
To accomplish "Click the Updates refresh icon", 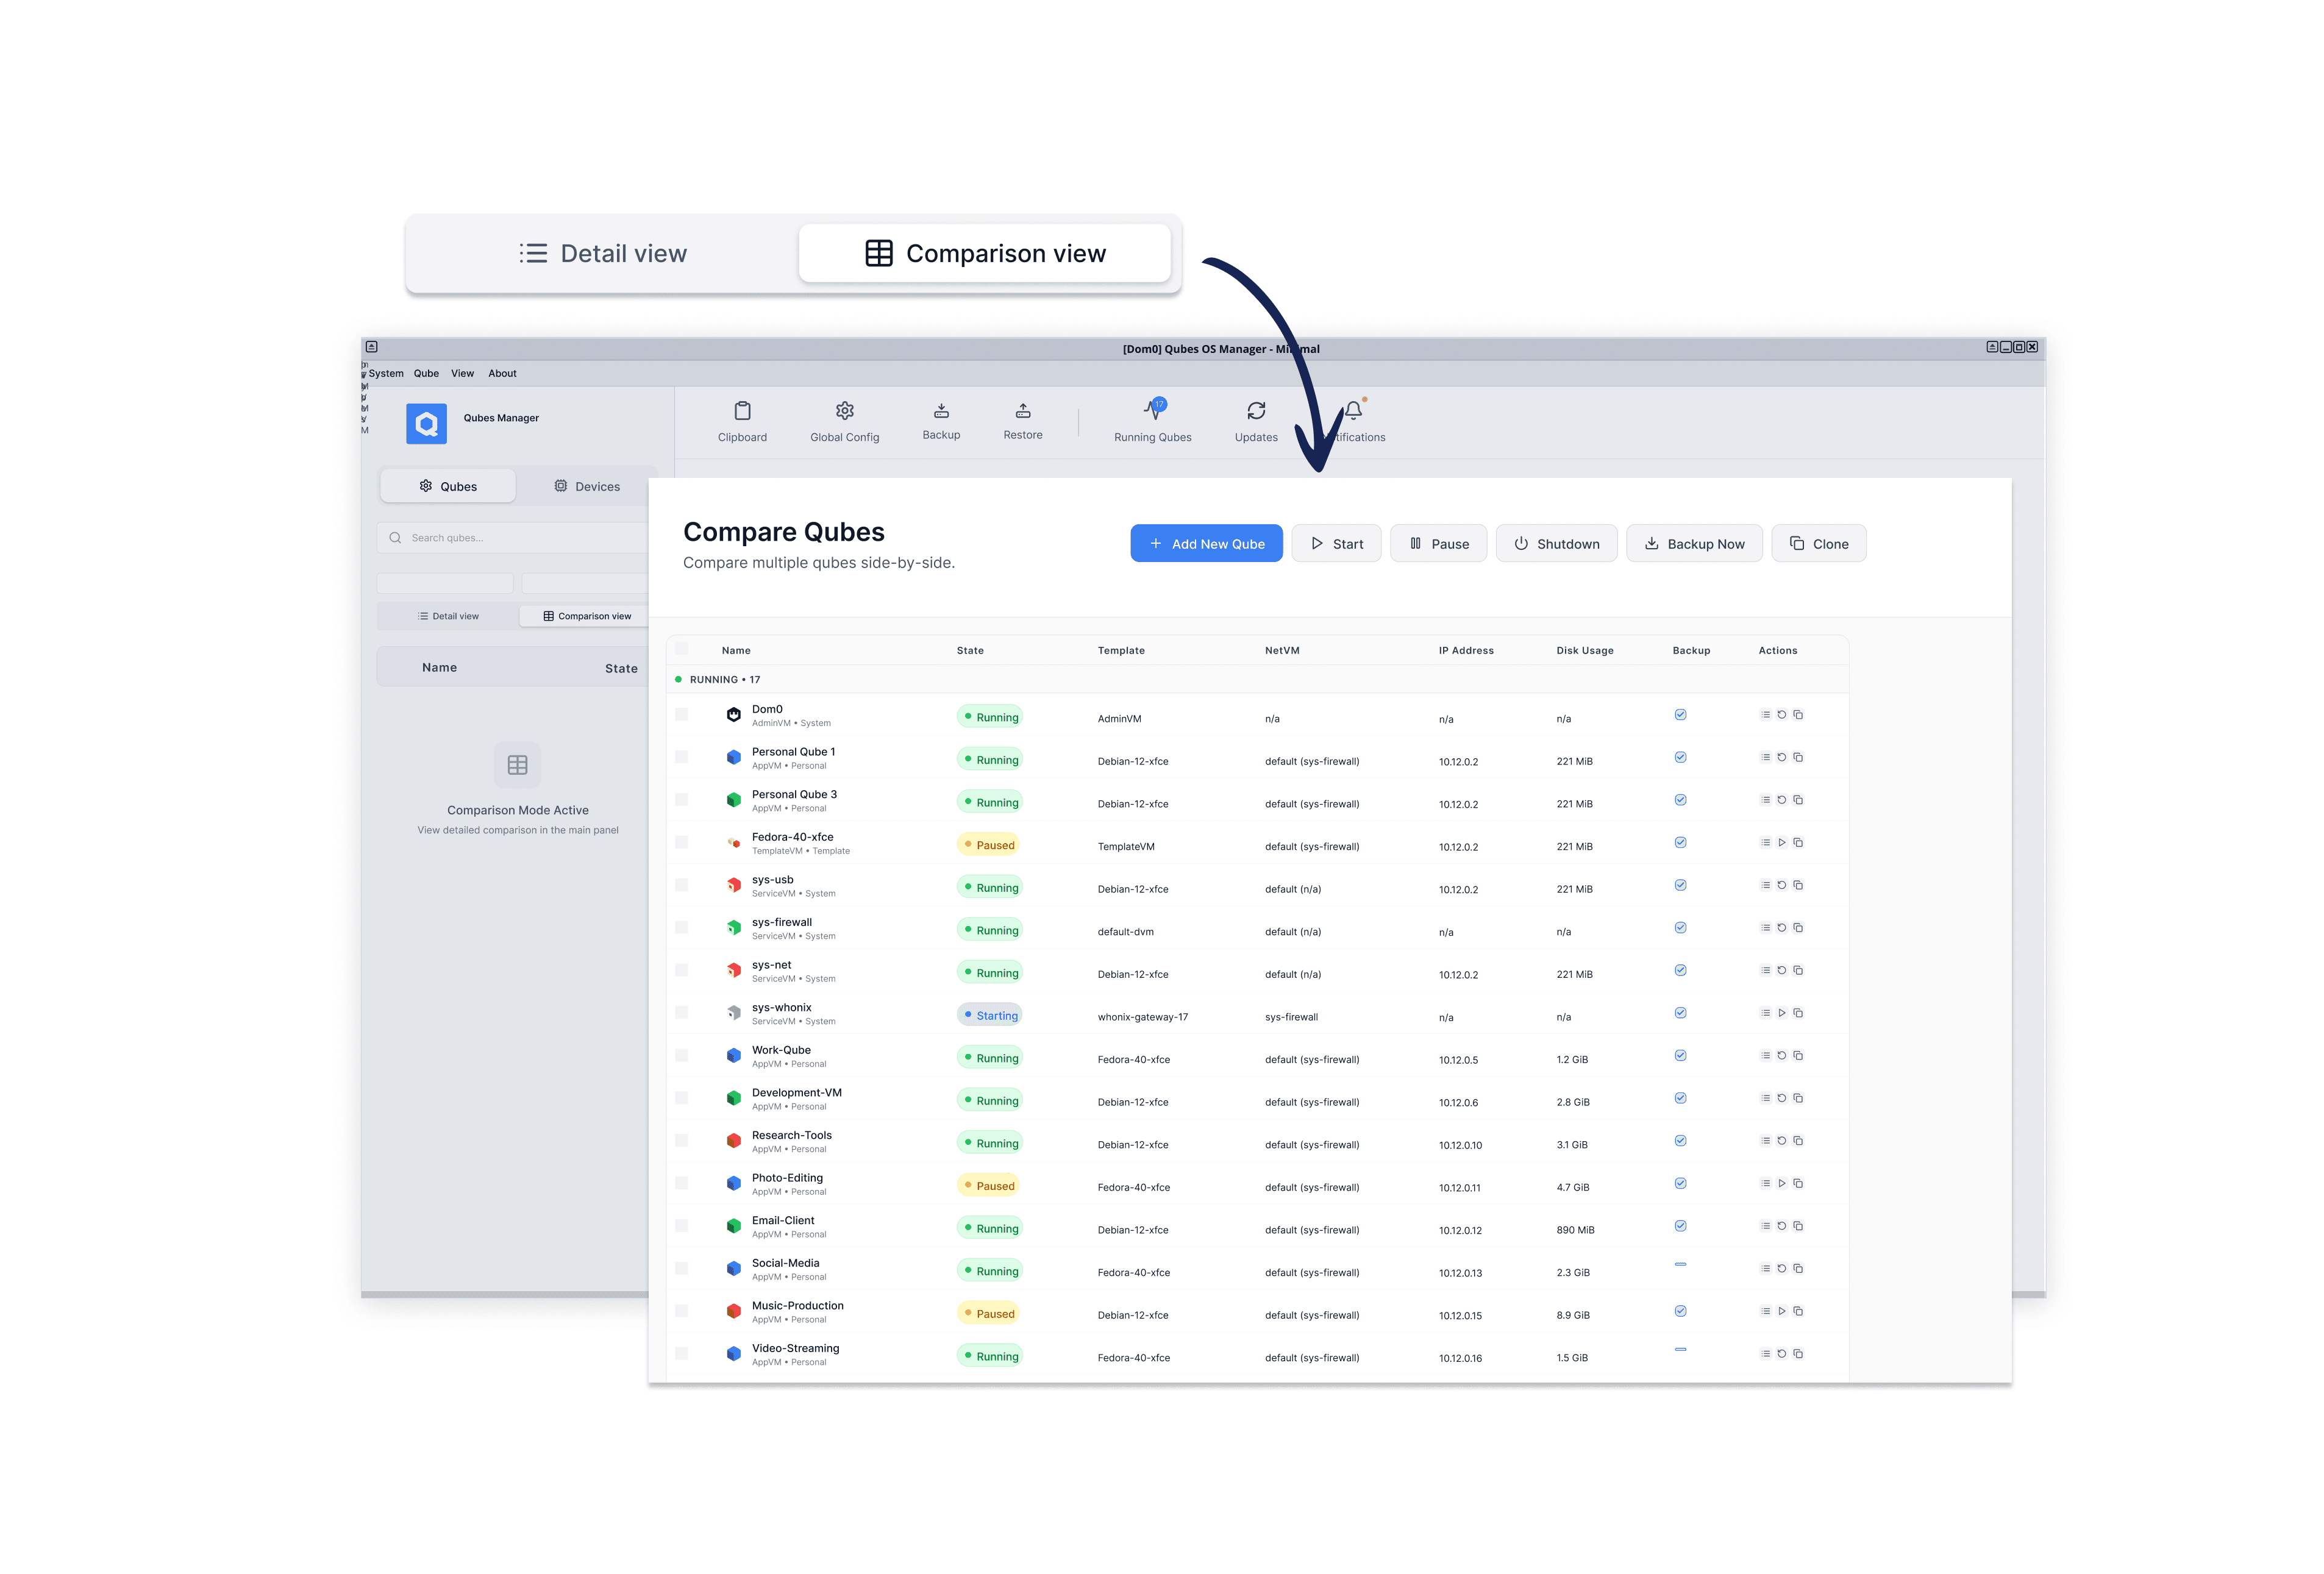I will pos(1256,411).
